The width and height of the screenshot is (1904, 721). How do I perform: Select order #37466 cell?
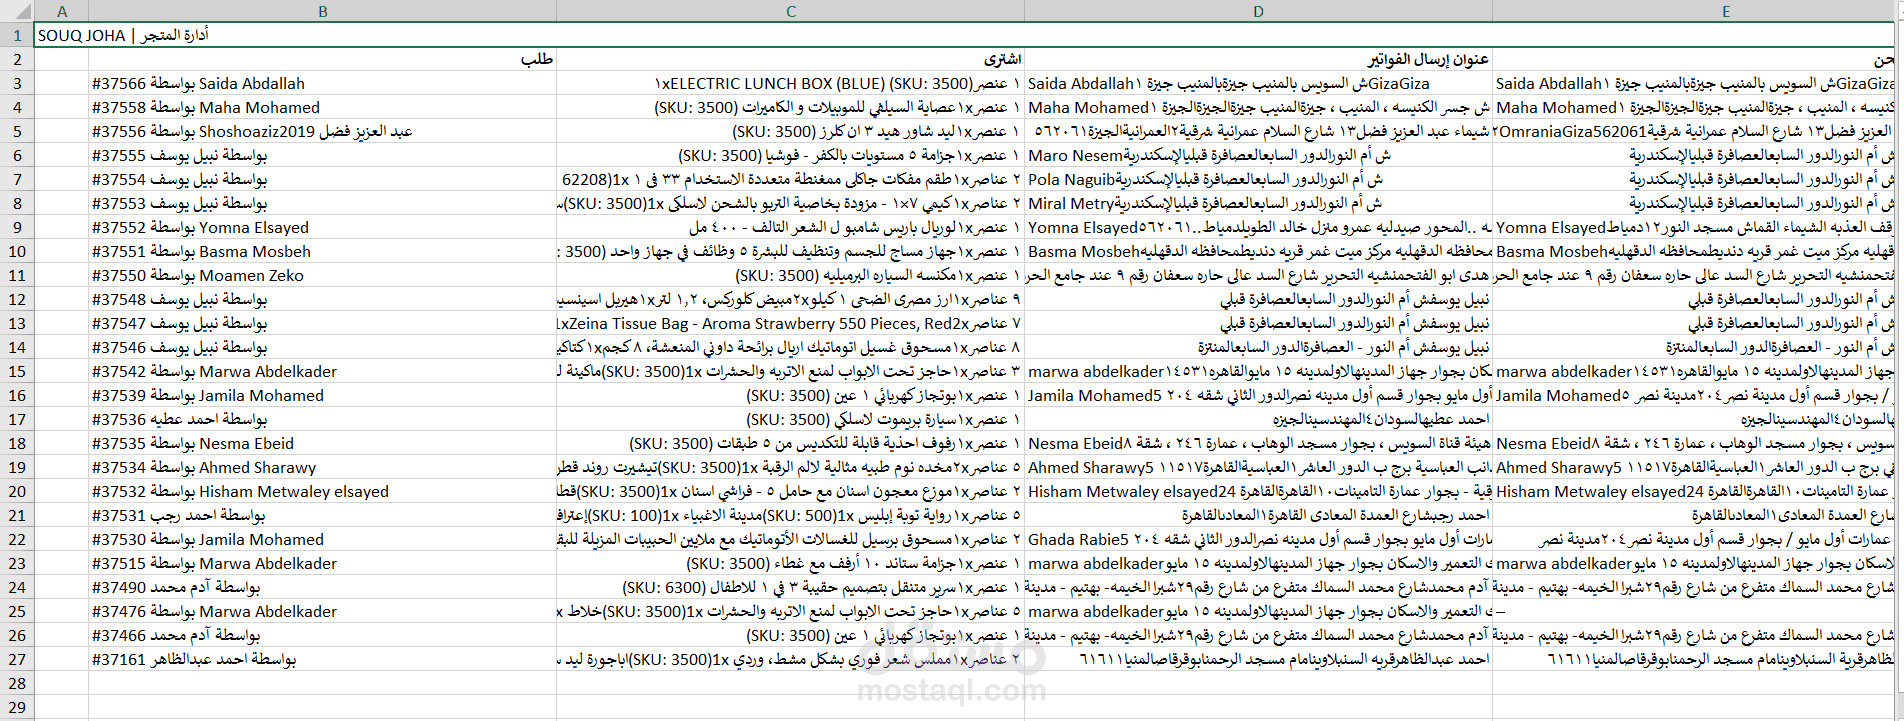click(322, 635)
